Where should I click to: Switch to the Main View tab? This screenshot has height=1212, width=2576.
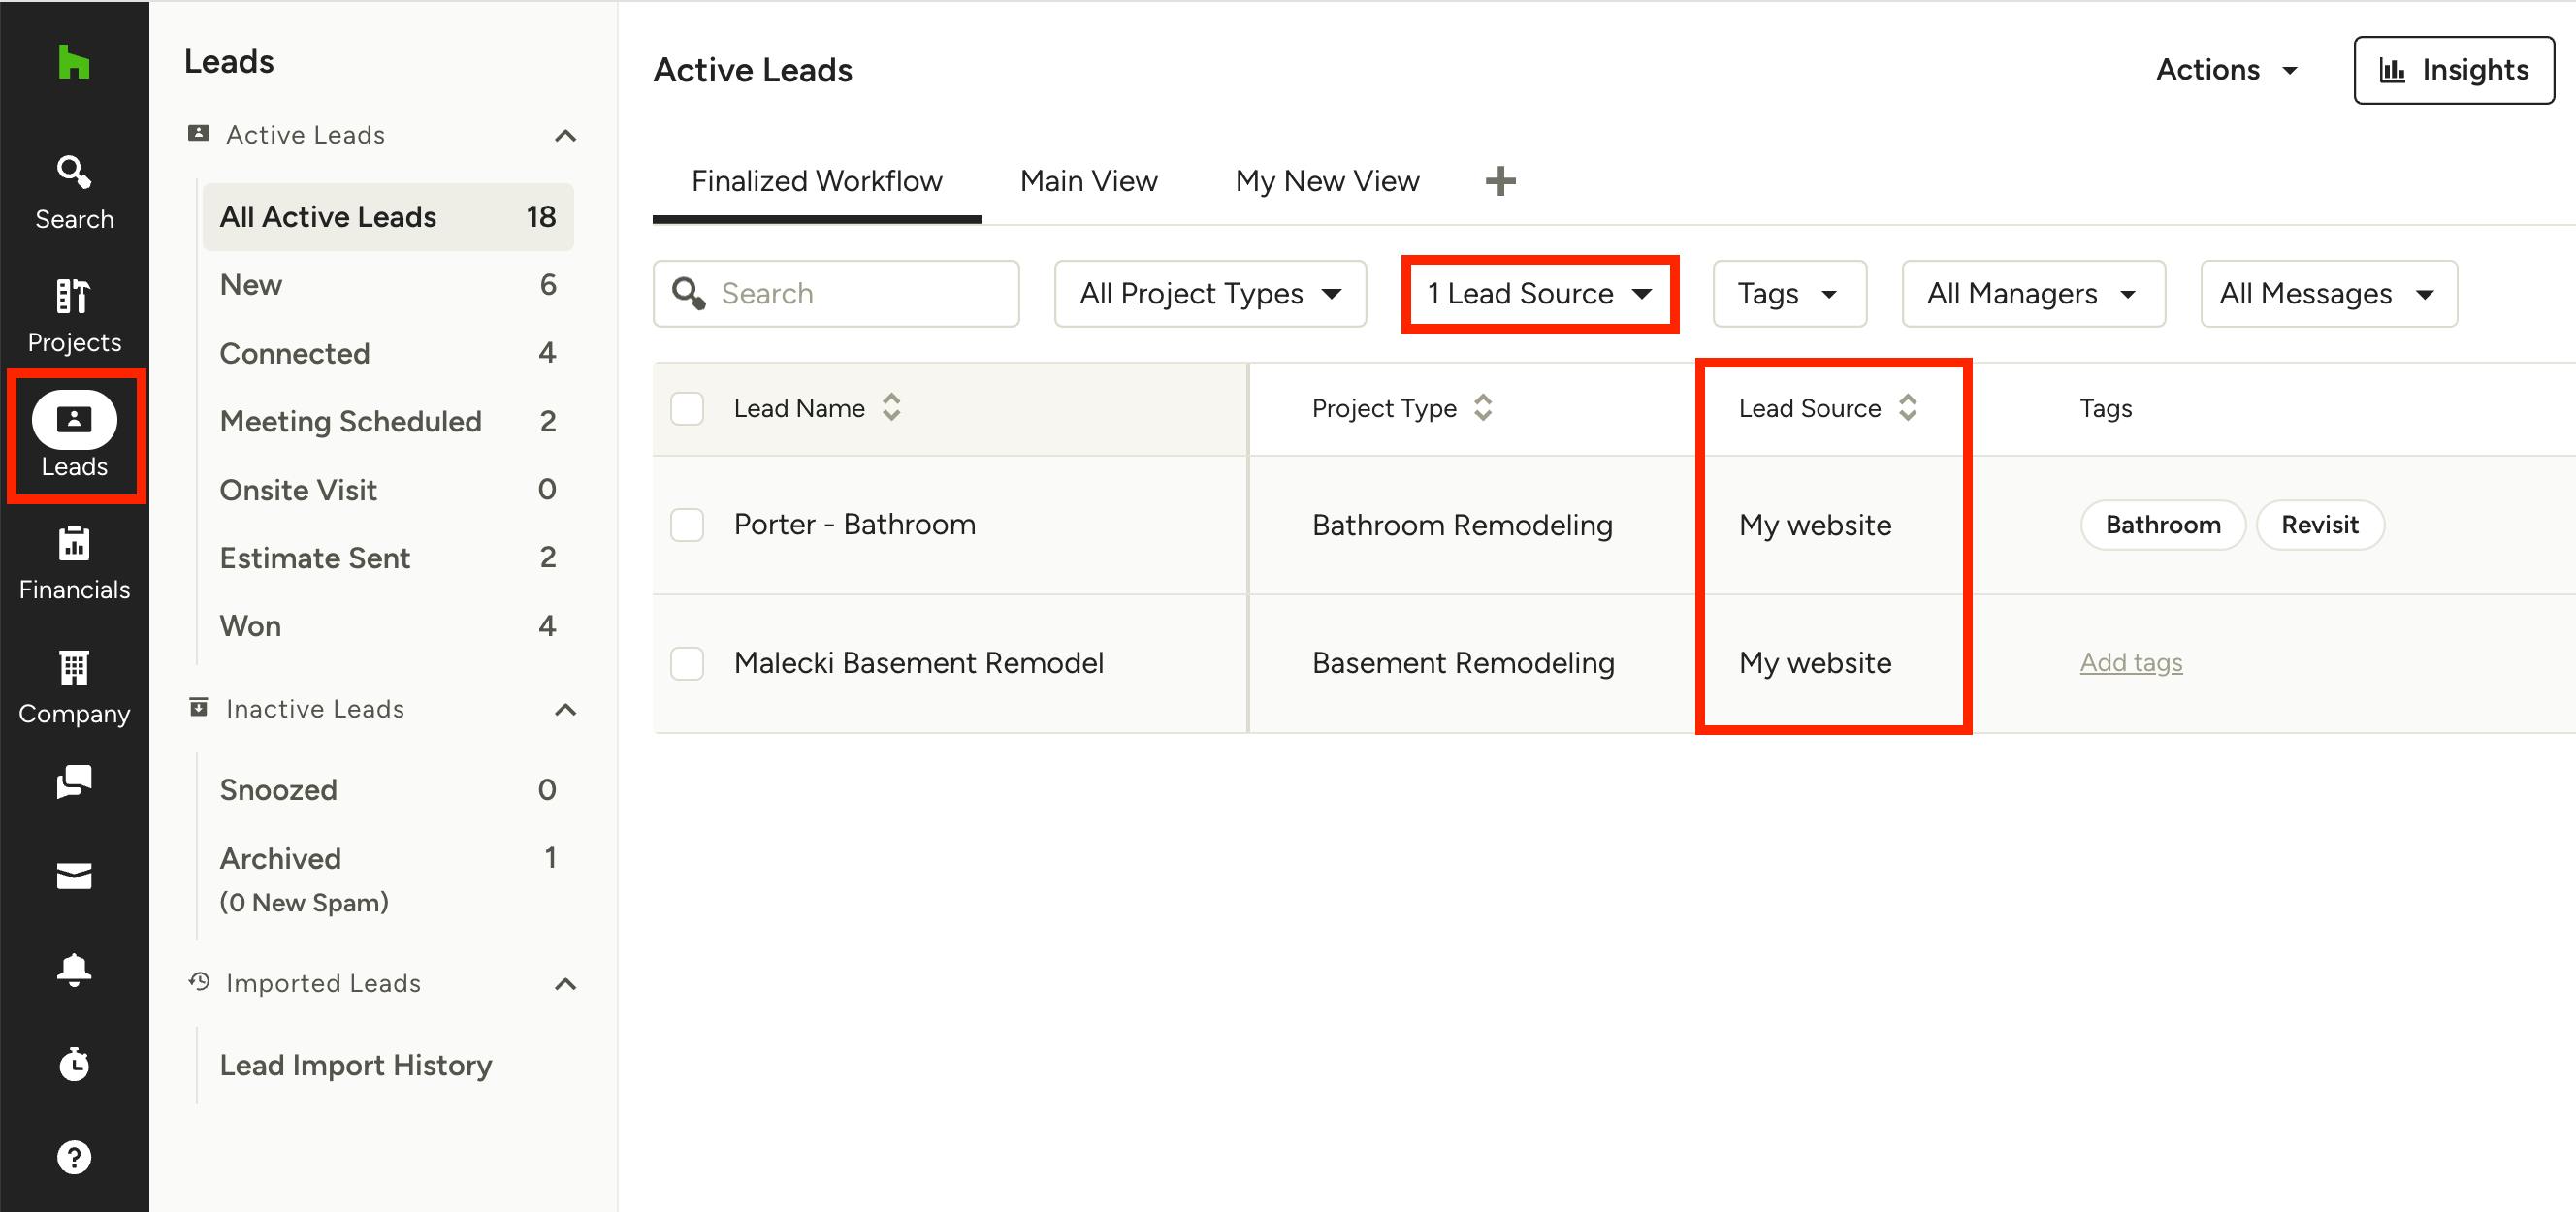pyautogui.click(x=1088, y=181)
